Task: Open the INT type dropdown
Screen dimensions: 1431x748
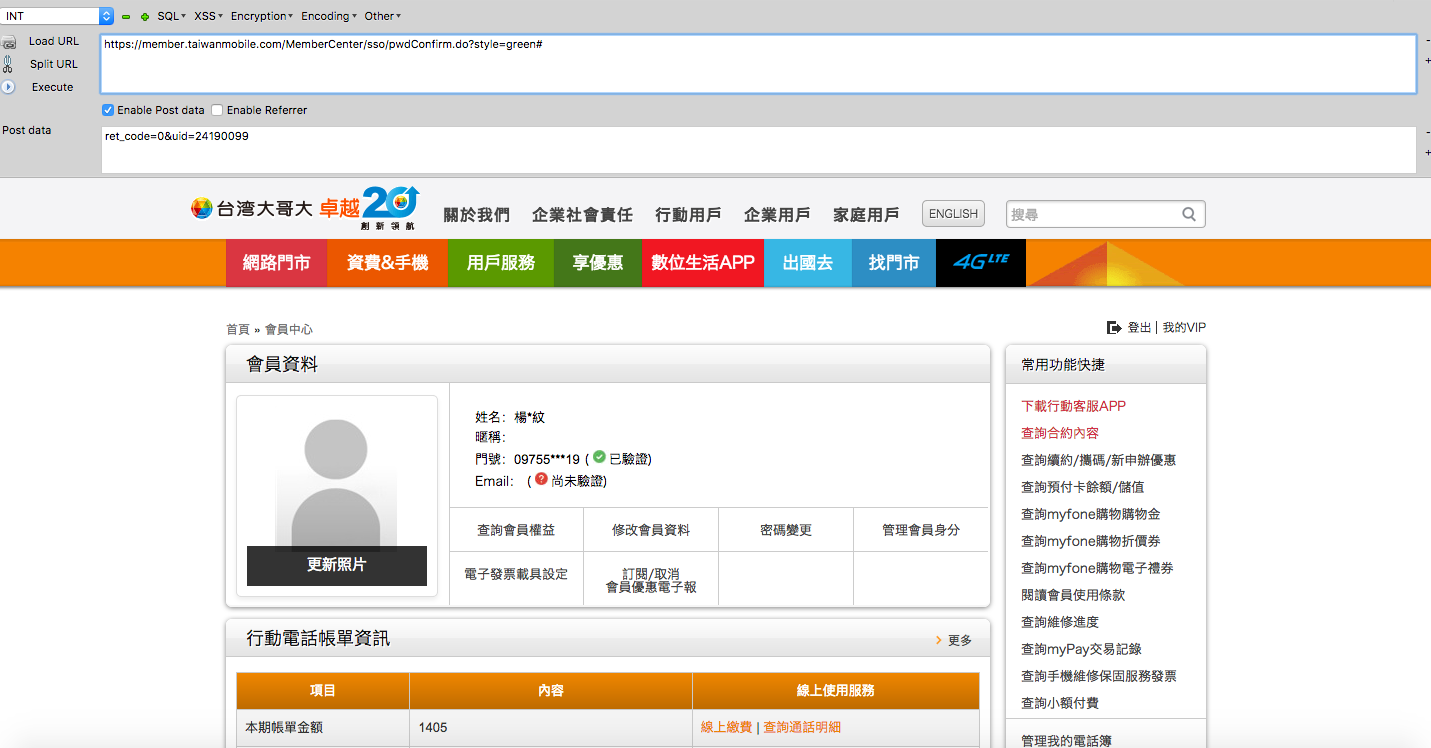Action: point(58,16)
